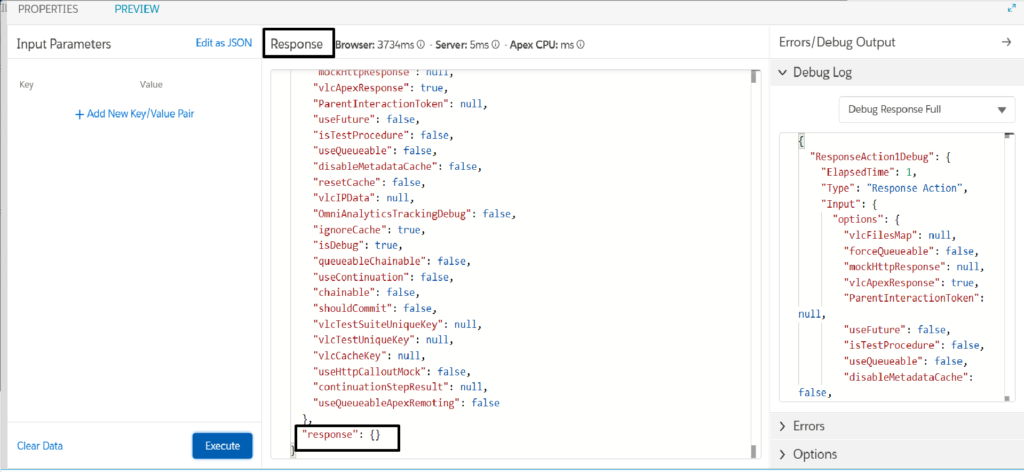Image resolution: width=1024 pixels, height=472 pixels.
Task: Select the "isDebug" line
Action: click(x=357, y=245)
